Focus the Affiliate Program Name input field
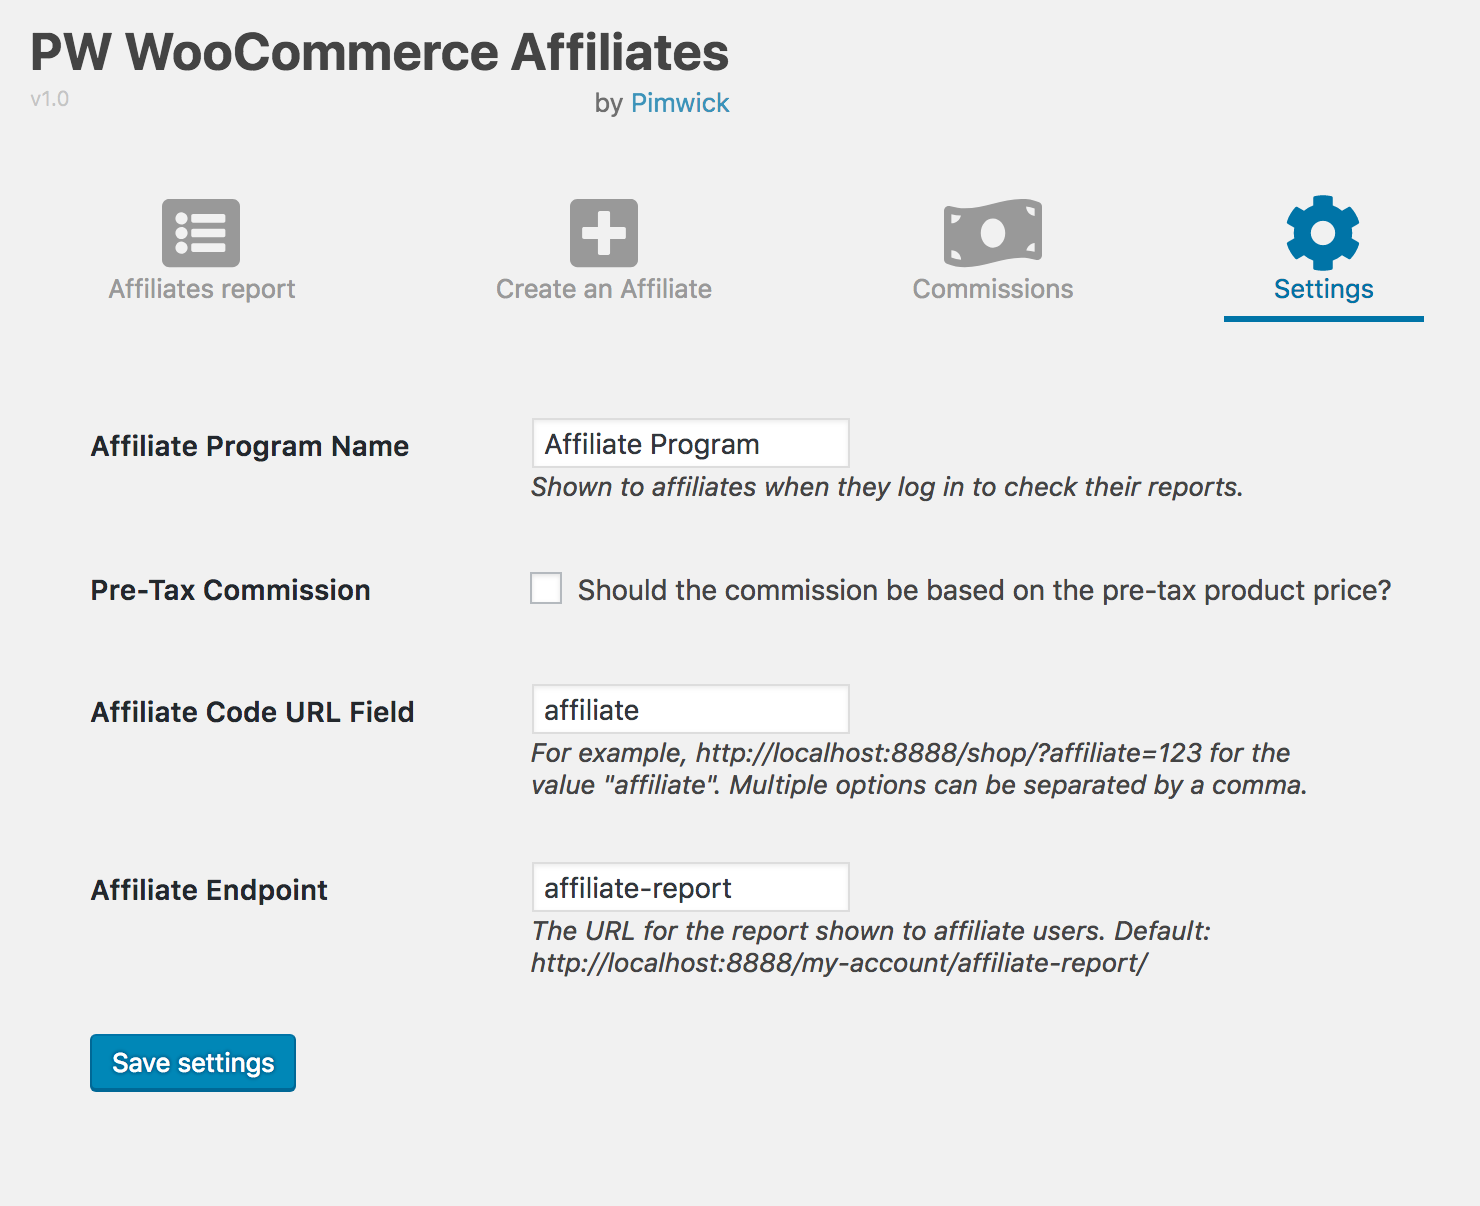The width and height of the screenshot is (1480, 1206). 690,444
